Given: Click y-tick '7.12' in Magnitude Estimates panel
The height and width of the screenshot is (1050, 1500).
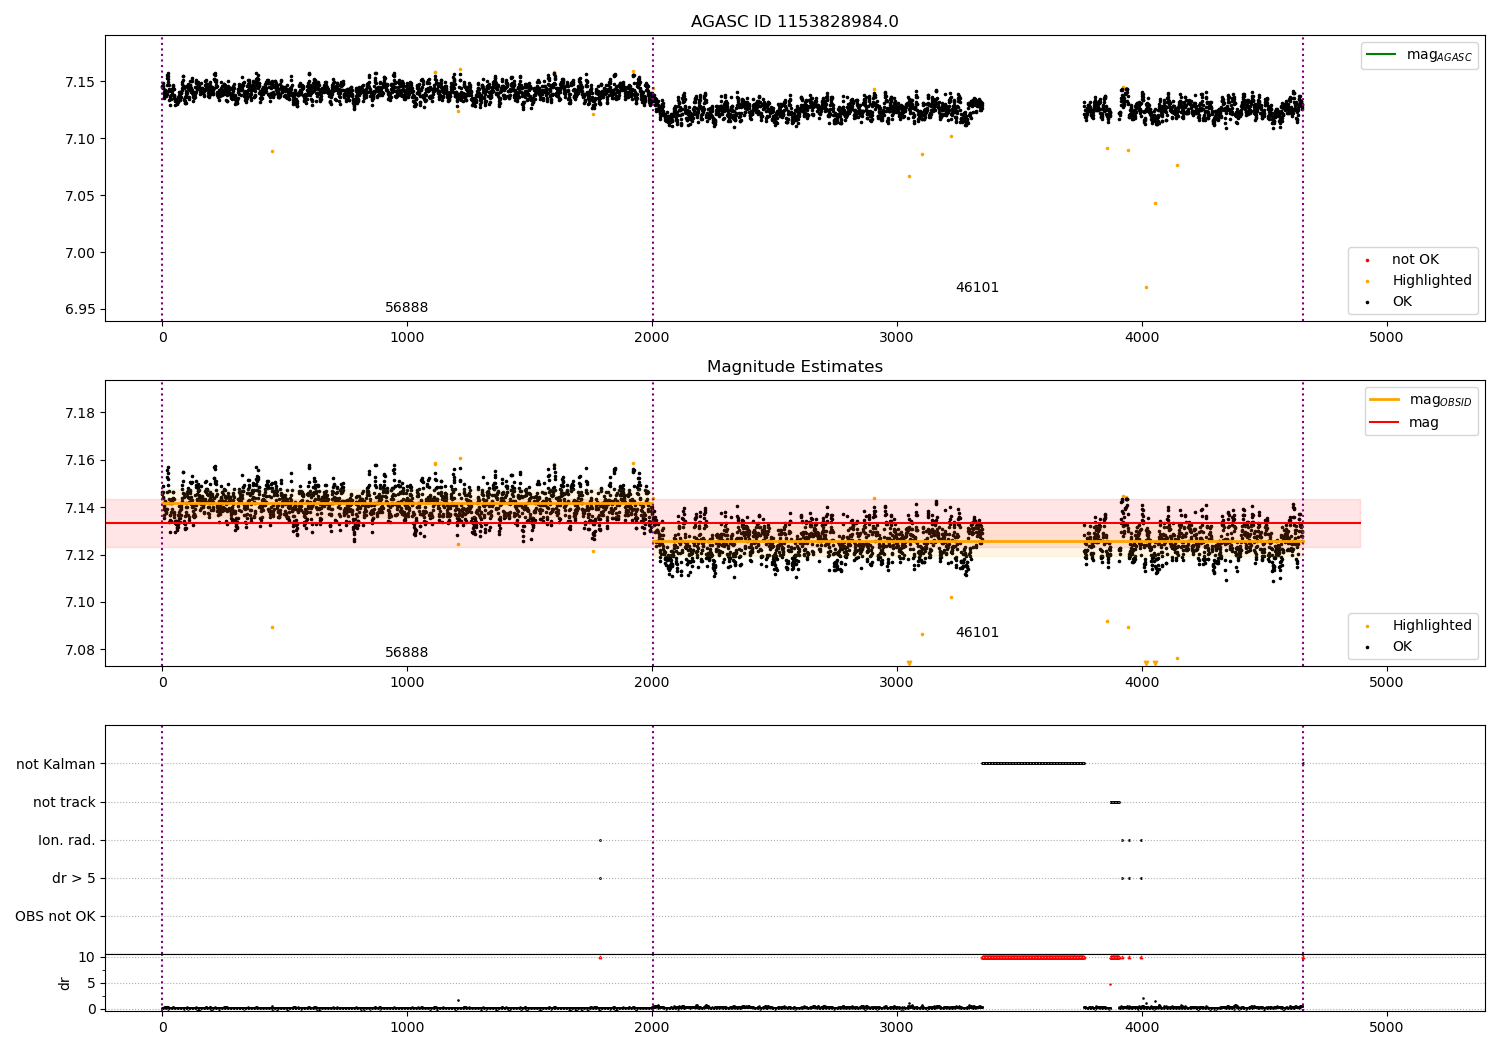Looking at the screenshot, I should click(x=80, y=555).
